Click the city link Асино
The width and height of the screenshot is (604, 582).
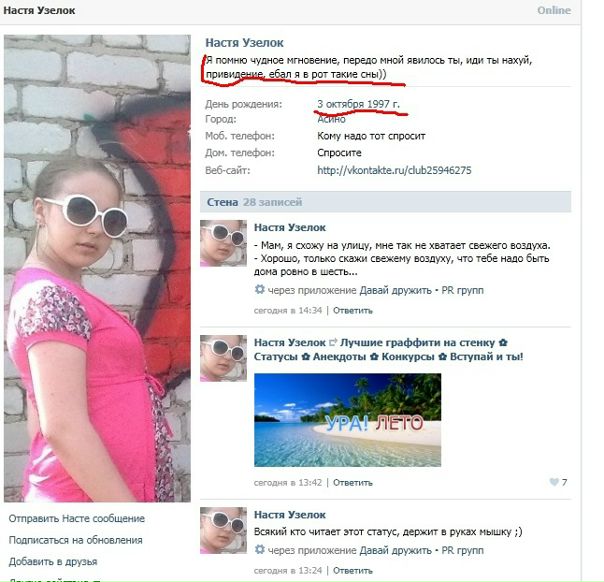331,119
